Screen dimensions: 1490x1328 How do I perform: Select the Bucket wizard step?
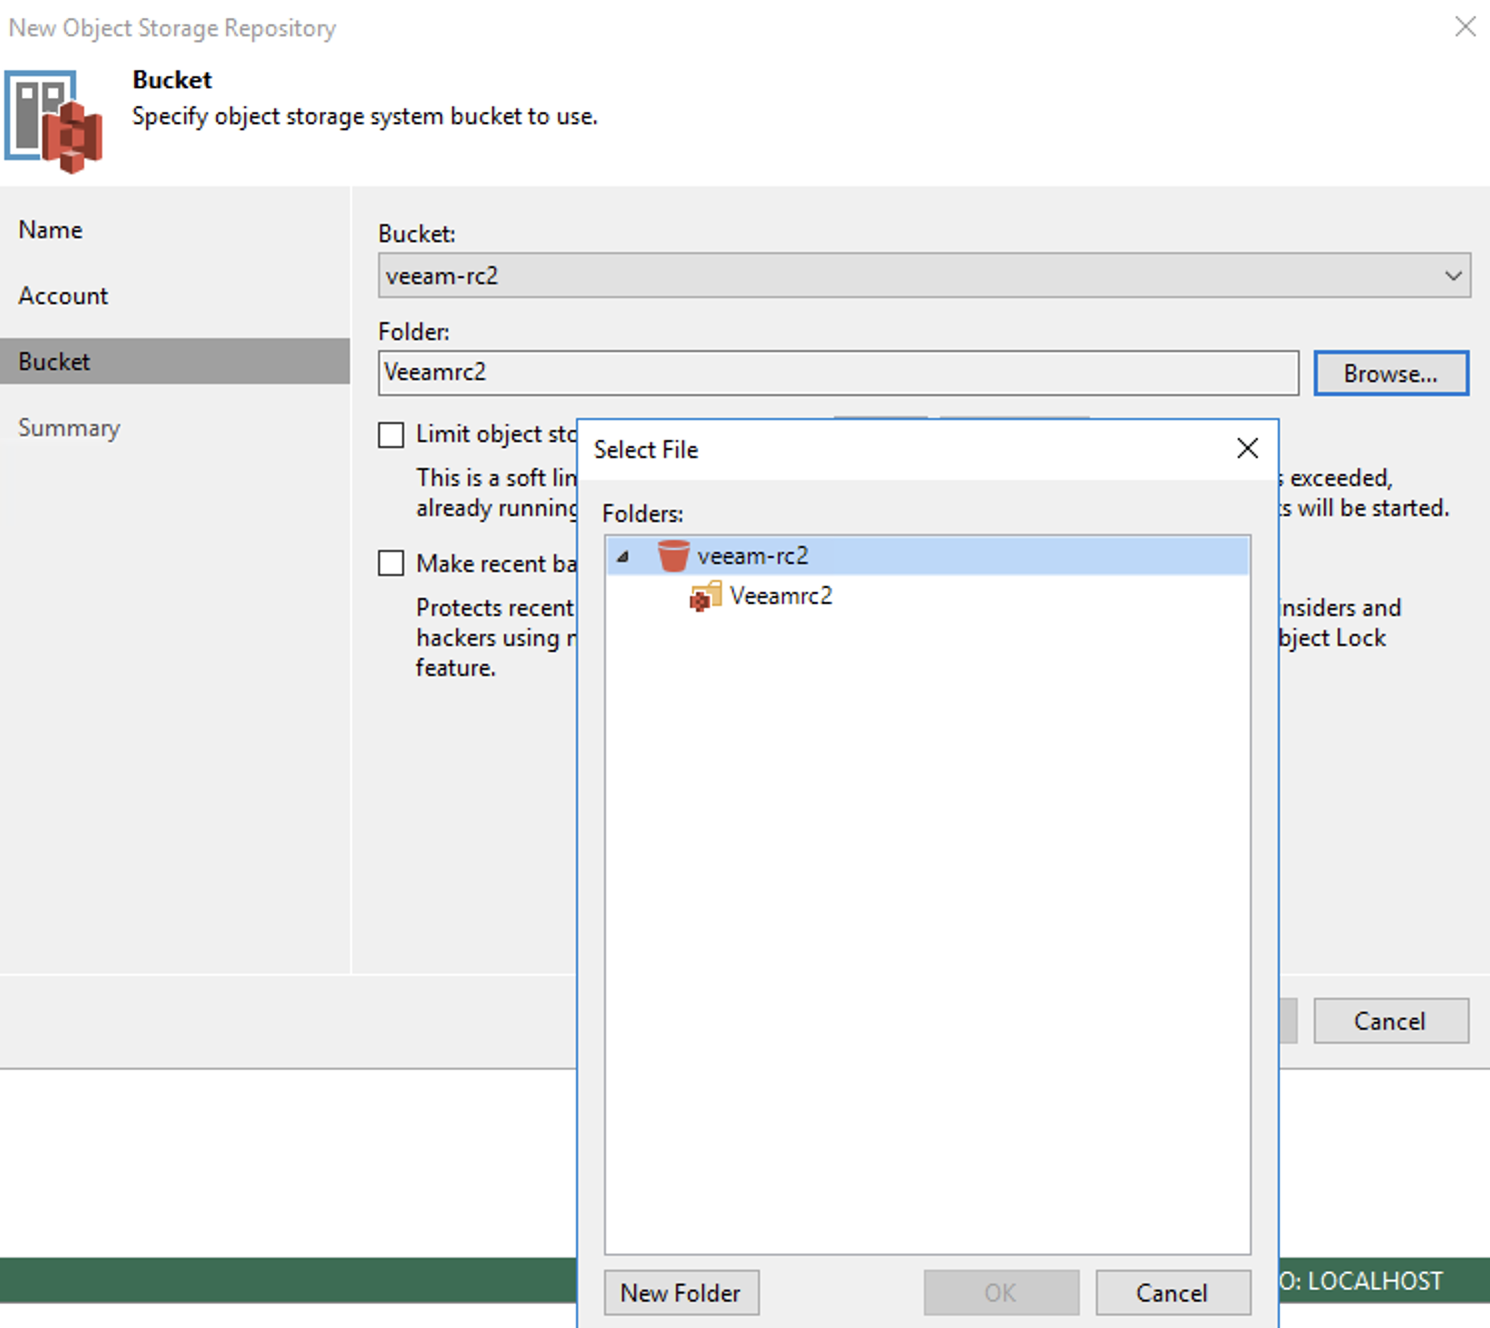pos(175,361)
